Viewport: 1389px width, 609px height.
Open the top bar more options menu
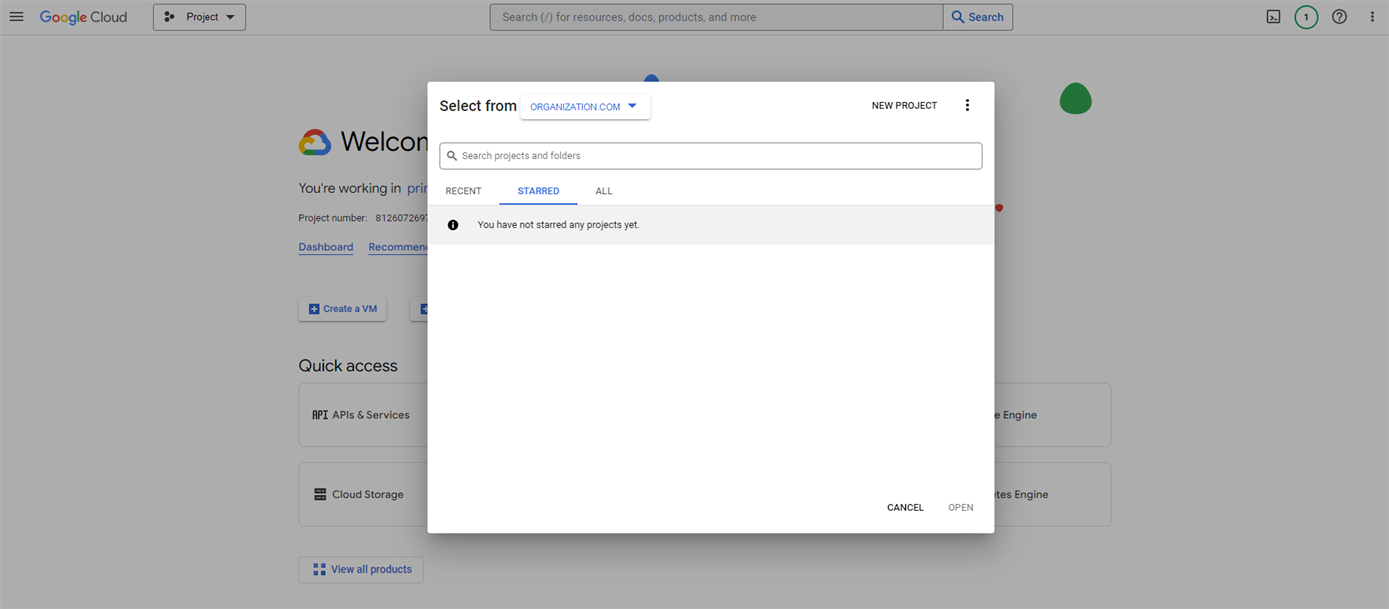coord(1372,17)
